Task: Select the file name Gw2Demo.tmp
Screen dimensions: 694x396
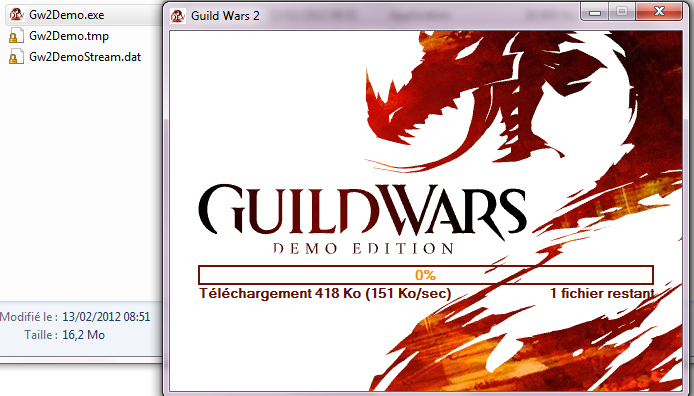Action: (x=69, y=36)
